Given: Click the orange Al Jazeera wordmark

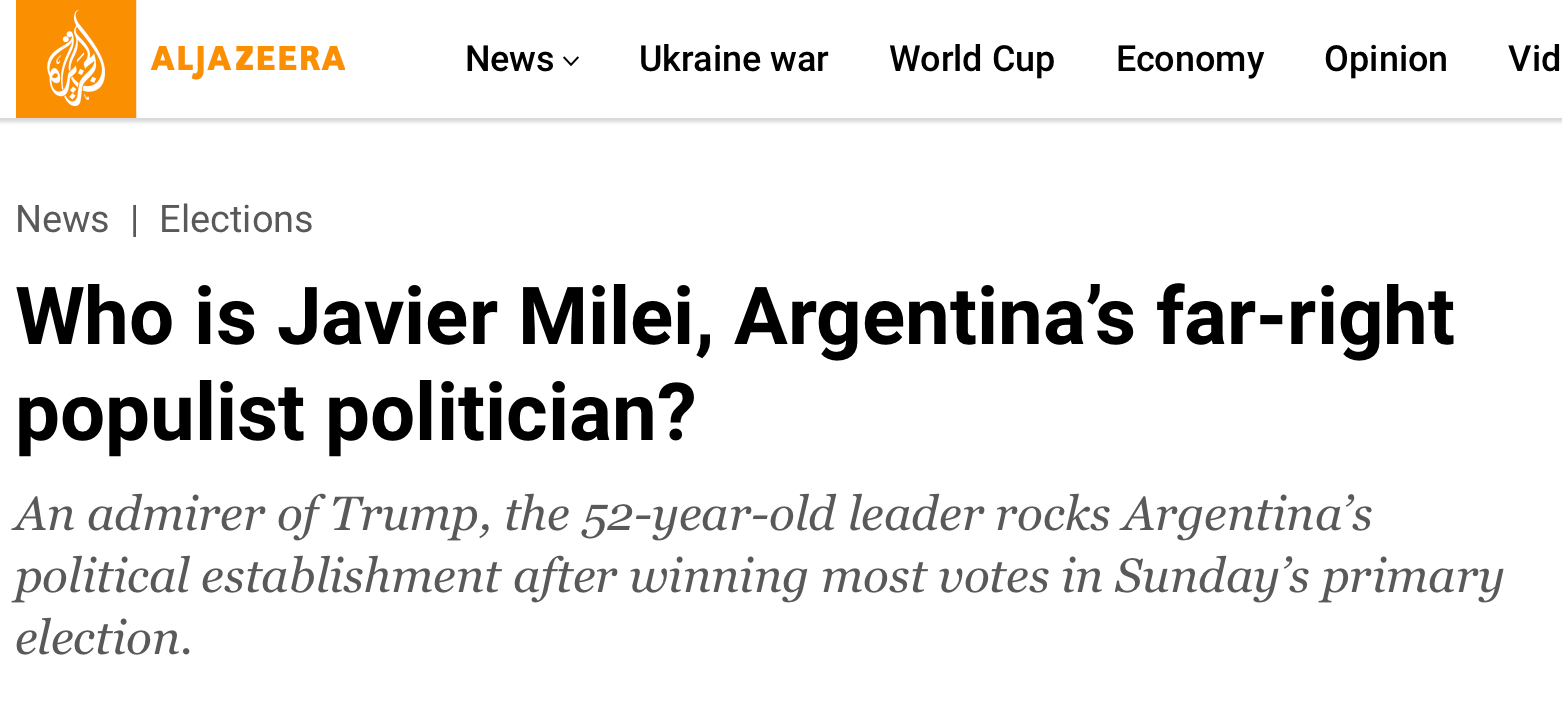Looking at the screenshot, I should click(x=247, y=58).
